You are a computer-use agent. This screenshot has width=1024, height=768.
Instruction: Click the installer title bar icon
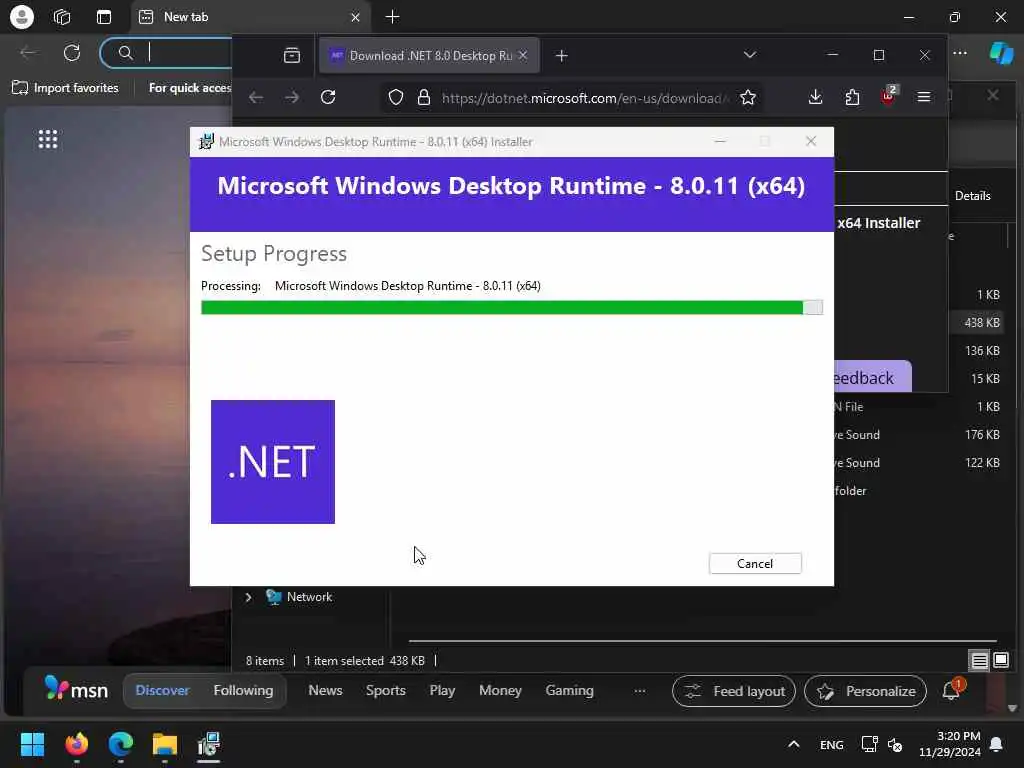pyautogui.click(x=206, y=142)
